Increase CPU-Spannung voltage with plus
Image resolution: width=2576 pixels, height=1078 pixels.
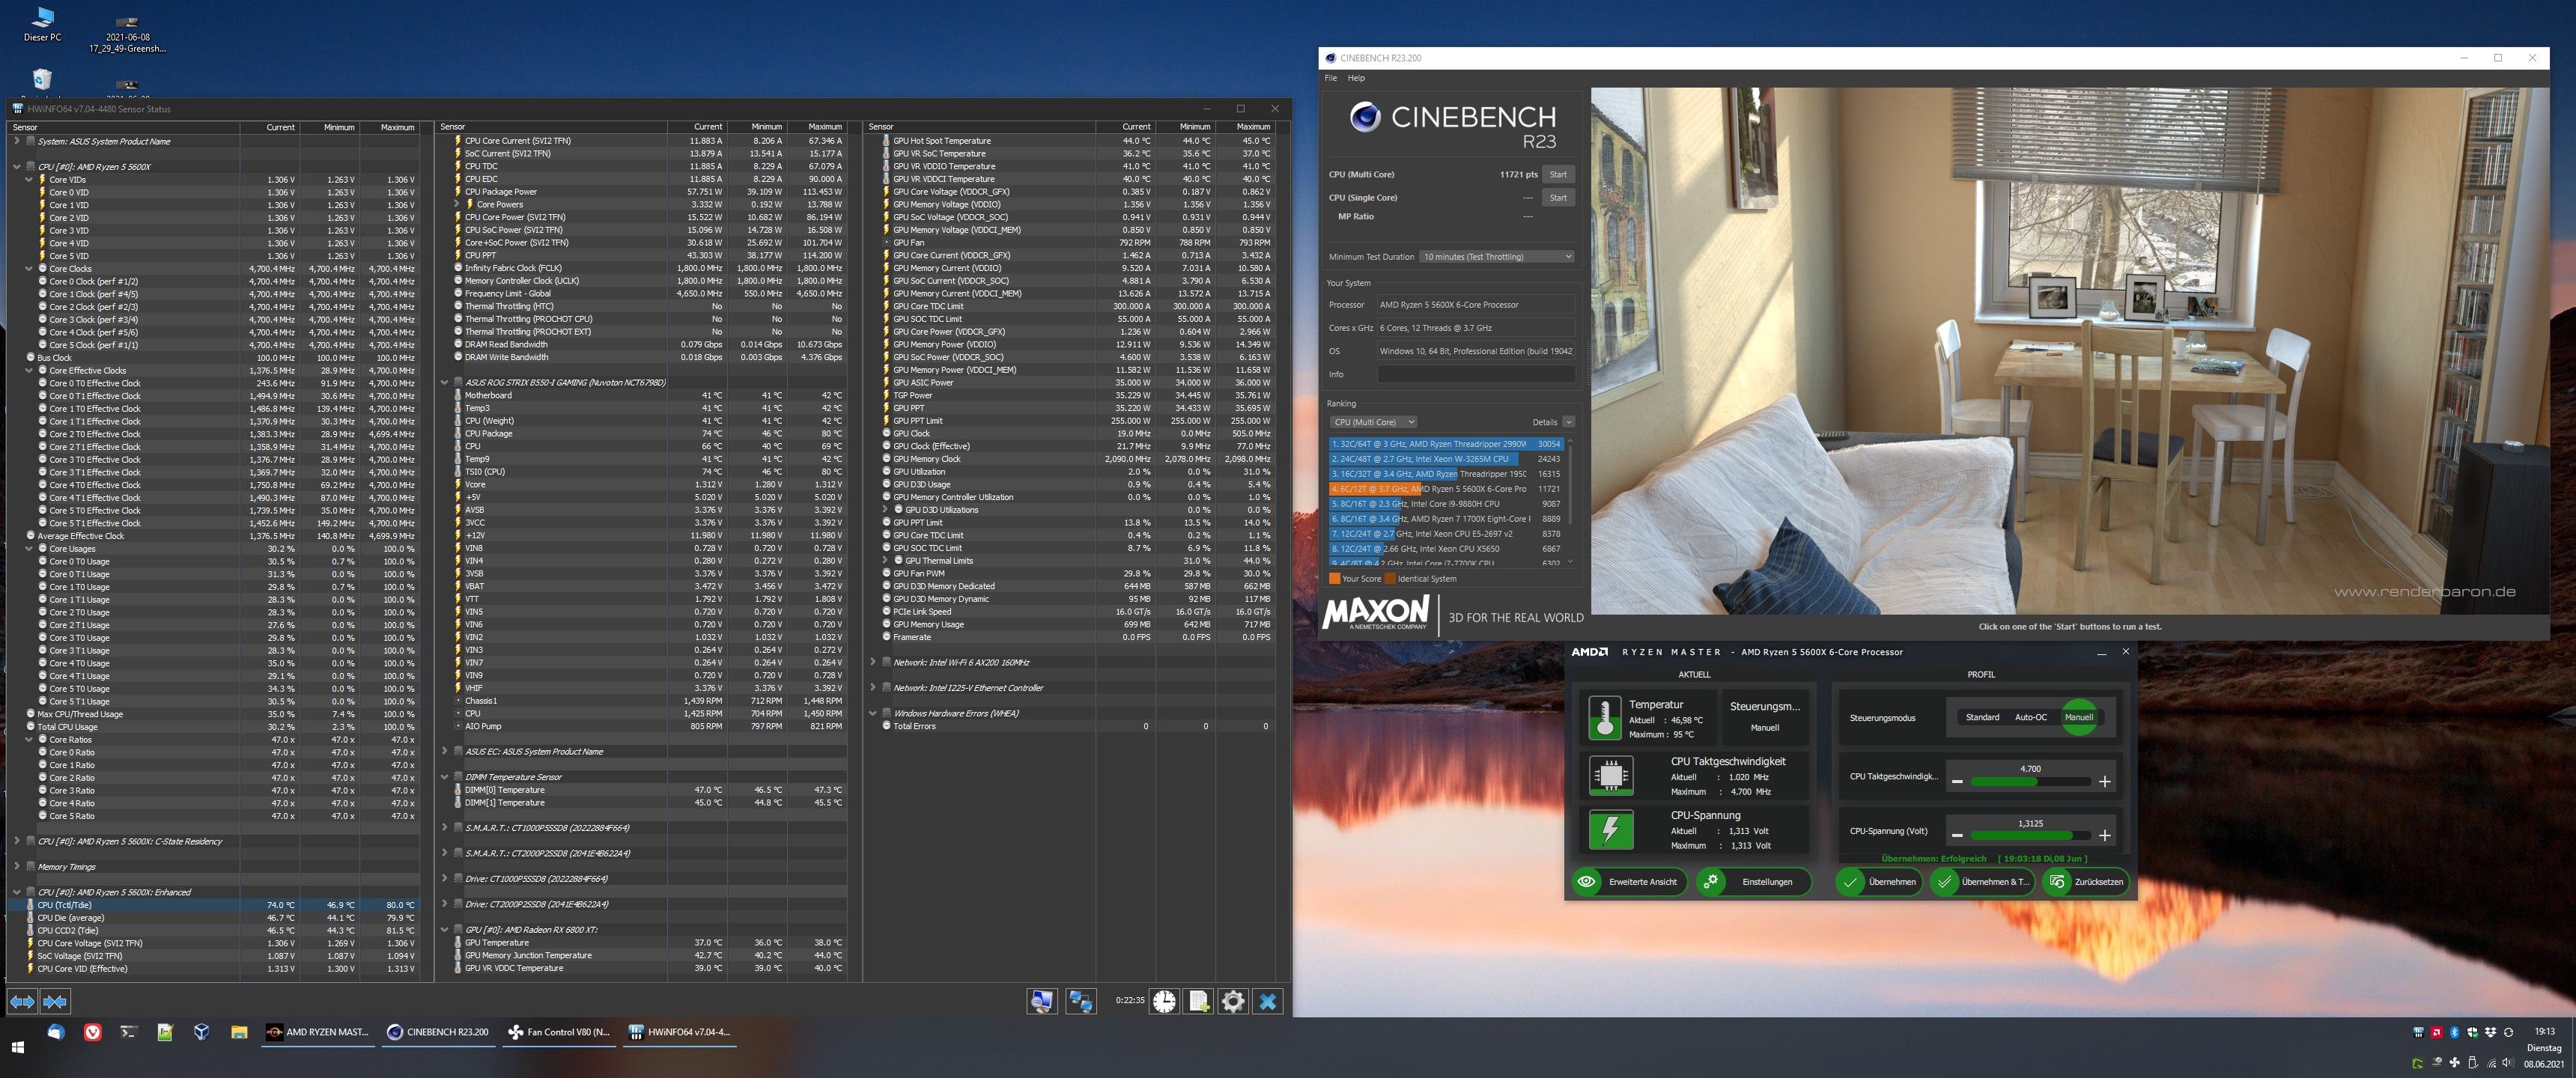pyautogui.click(x=2104, y=835)
